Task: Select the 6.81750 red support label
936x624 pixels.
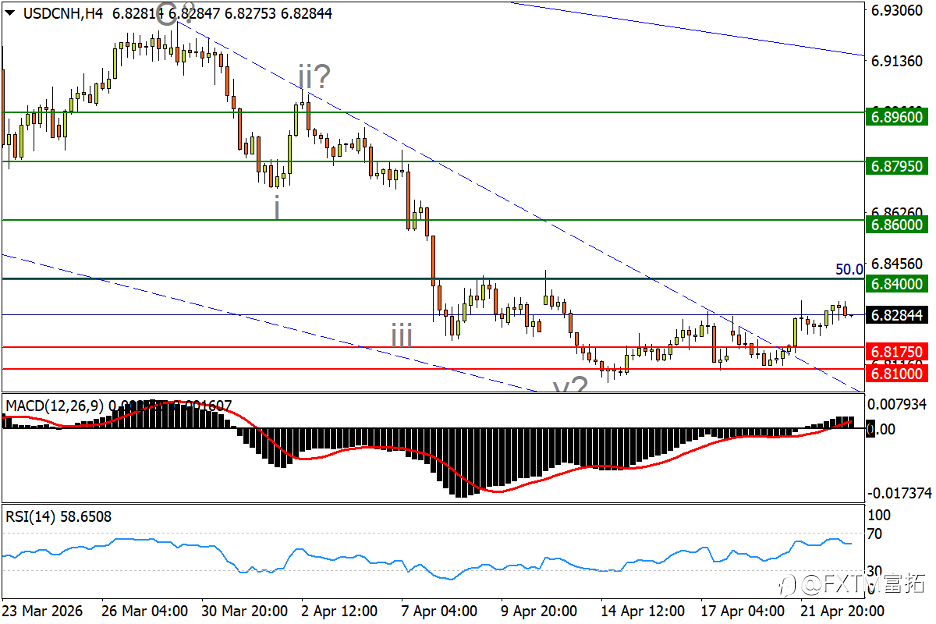Action: [897, 351]
